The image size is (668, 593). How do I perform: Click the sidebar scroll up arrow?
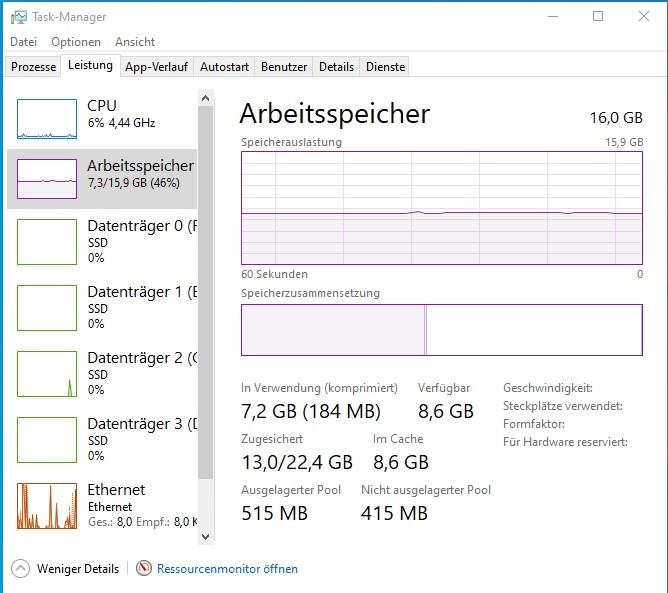[206, 98]
